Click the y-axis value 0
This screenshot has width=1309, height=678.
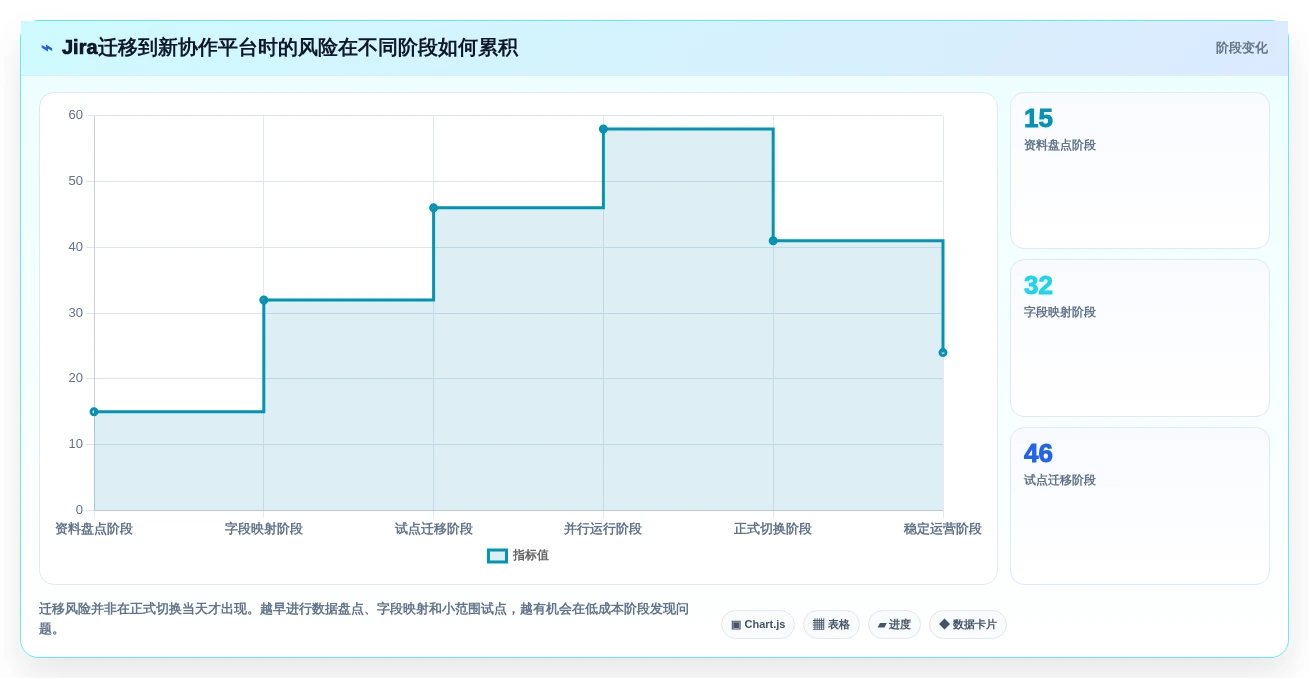point(80,510)
